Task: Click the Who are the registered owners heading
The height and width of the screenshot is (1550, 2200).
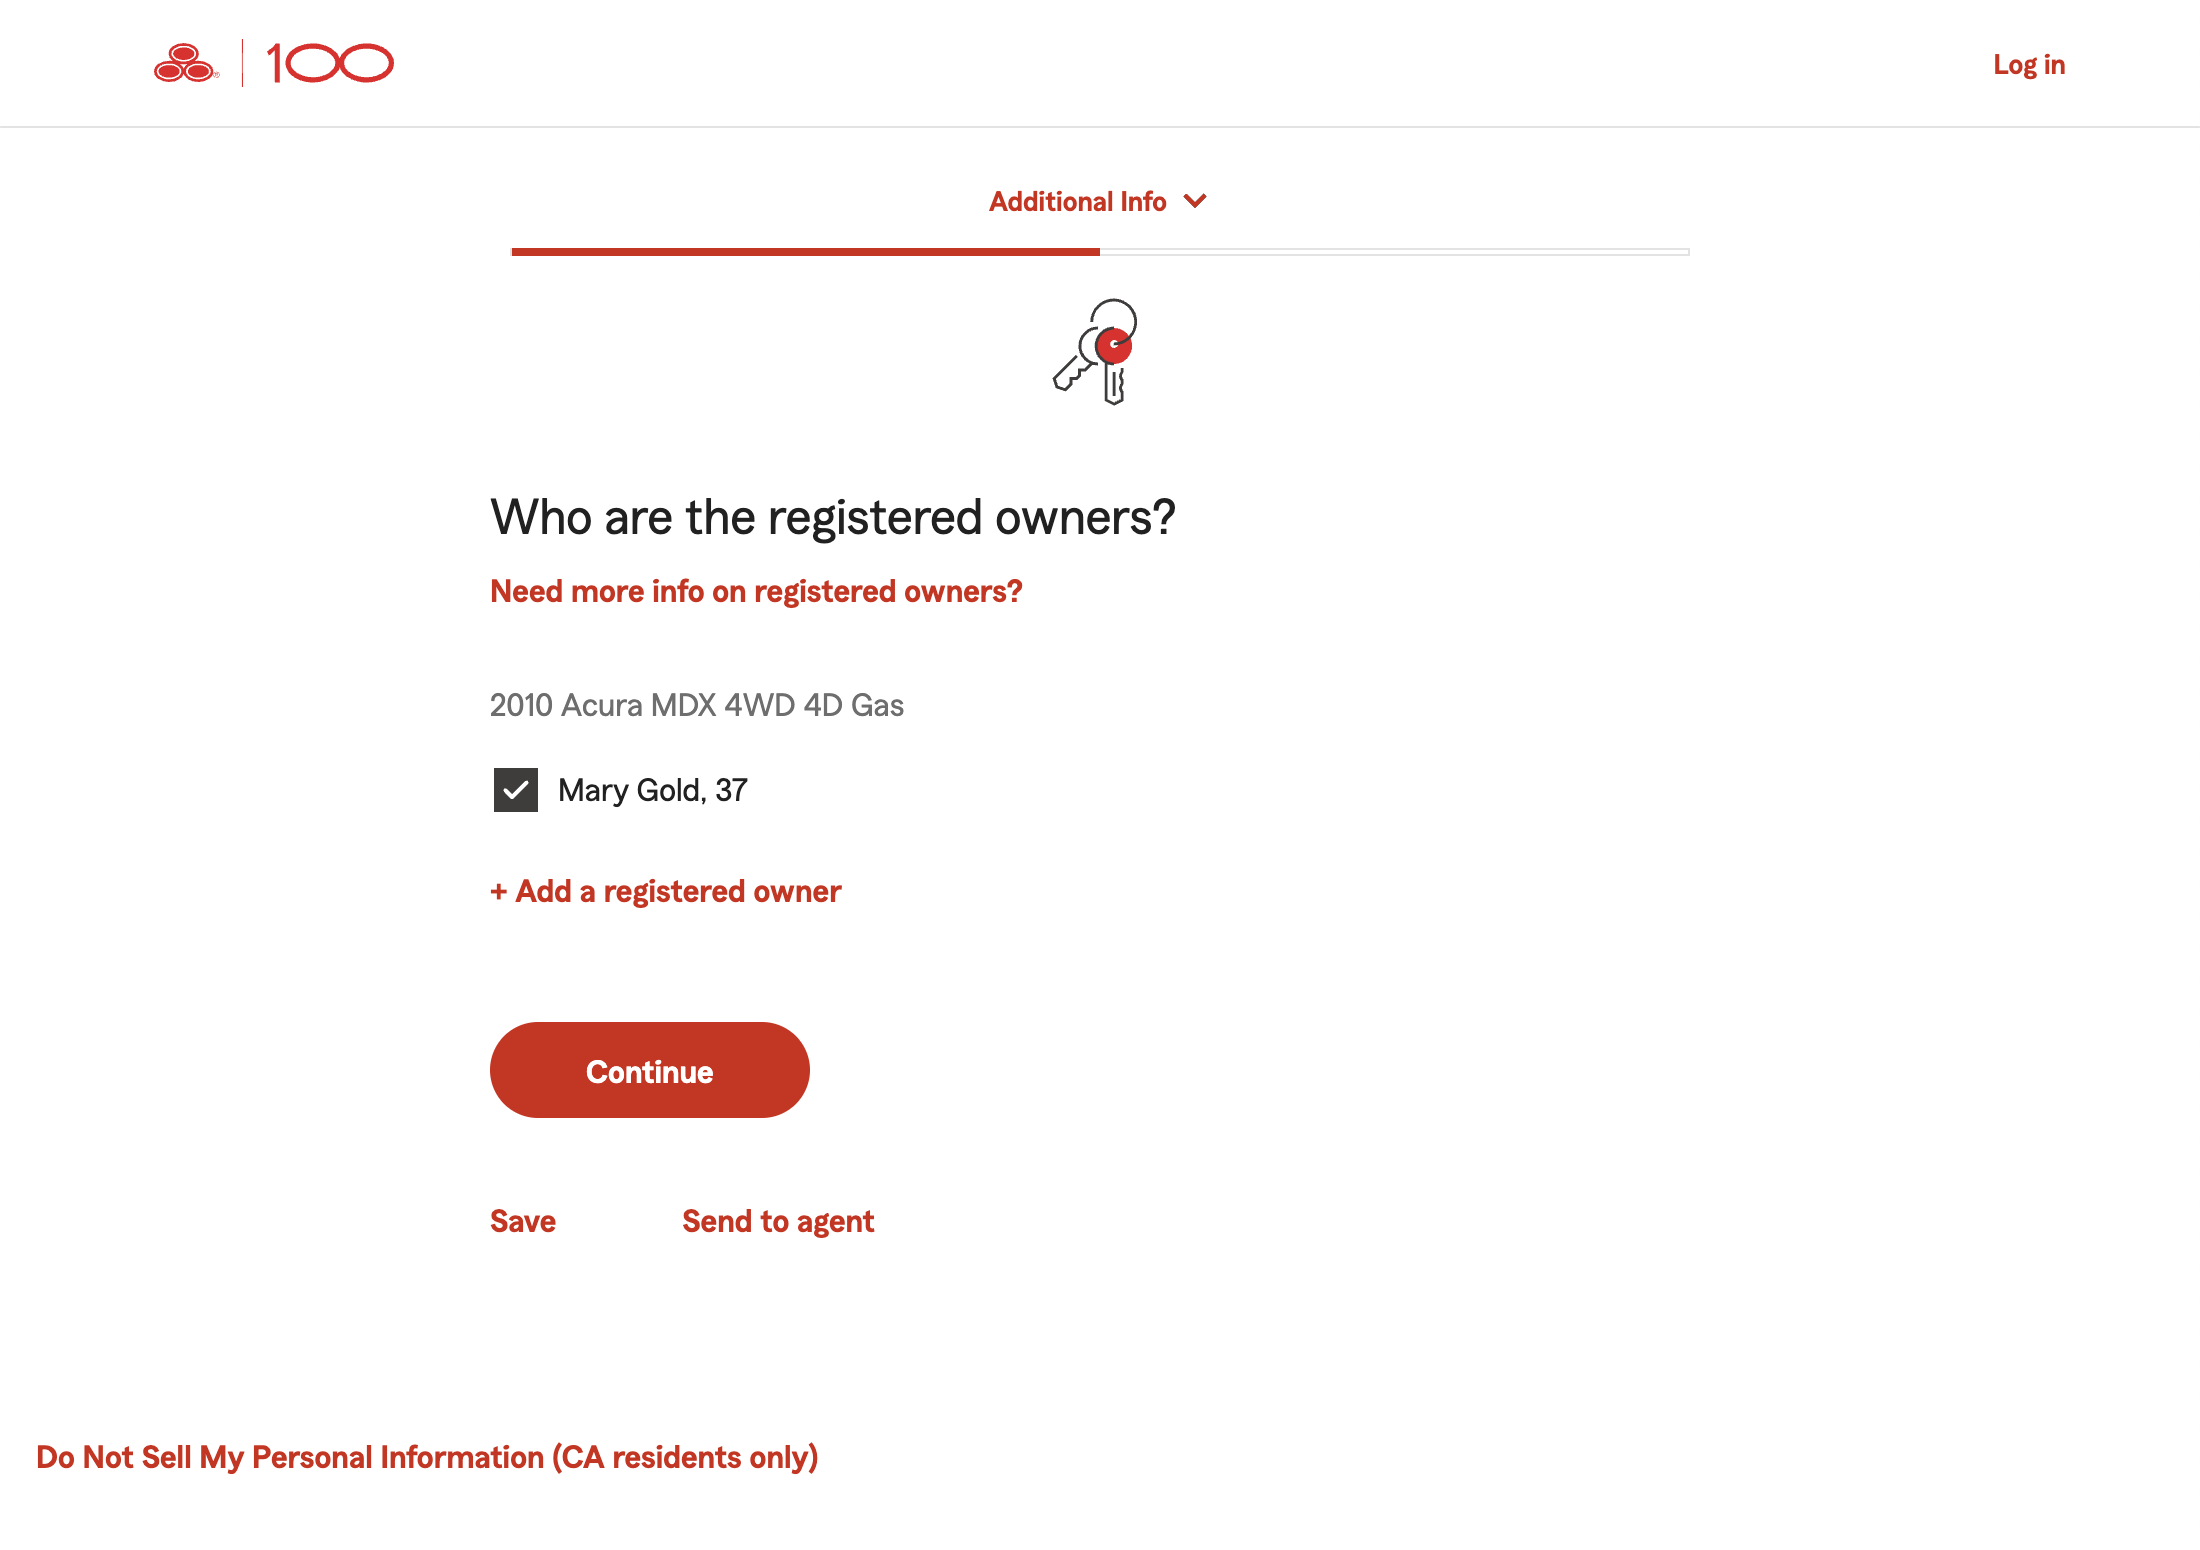Action: click(832, 517)
